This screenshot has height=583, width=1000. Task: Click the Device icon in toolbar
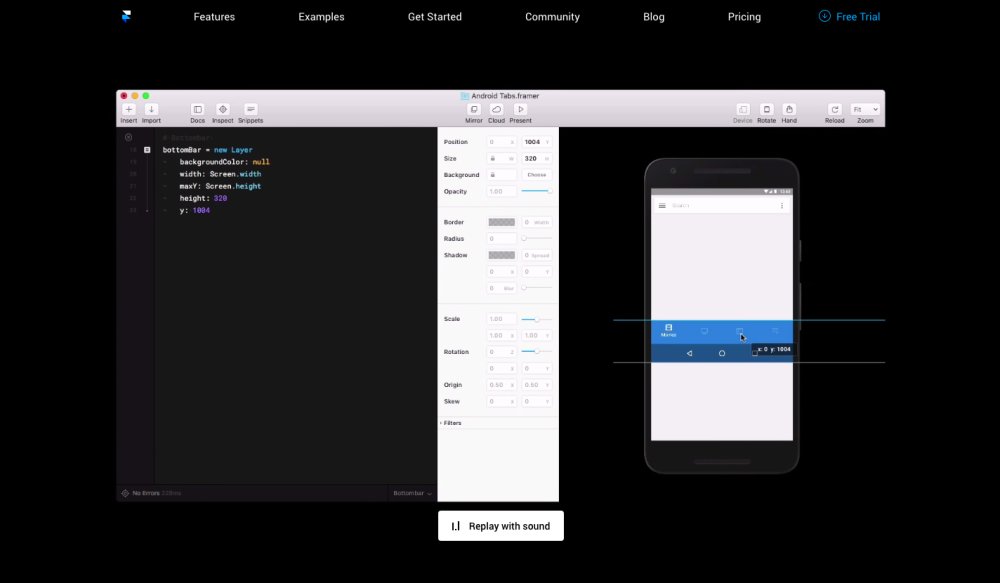tap(743, 110)
